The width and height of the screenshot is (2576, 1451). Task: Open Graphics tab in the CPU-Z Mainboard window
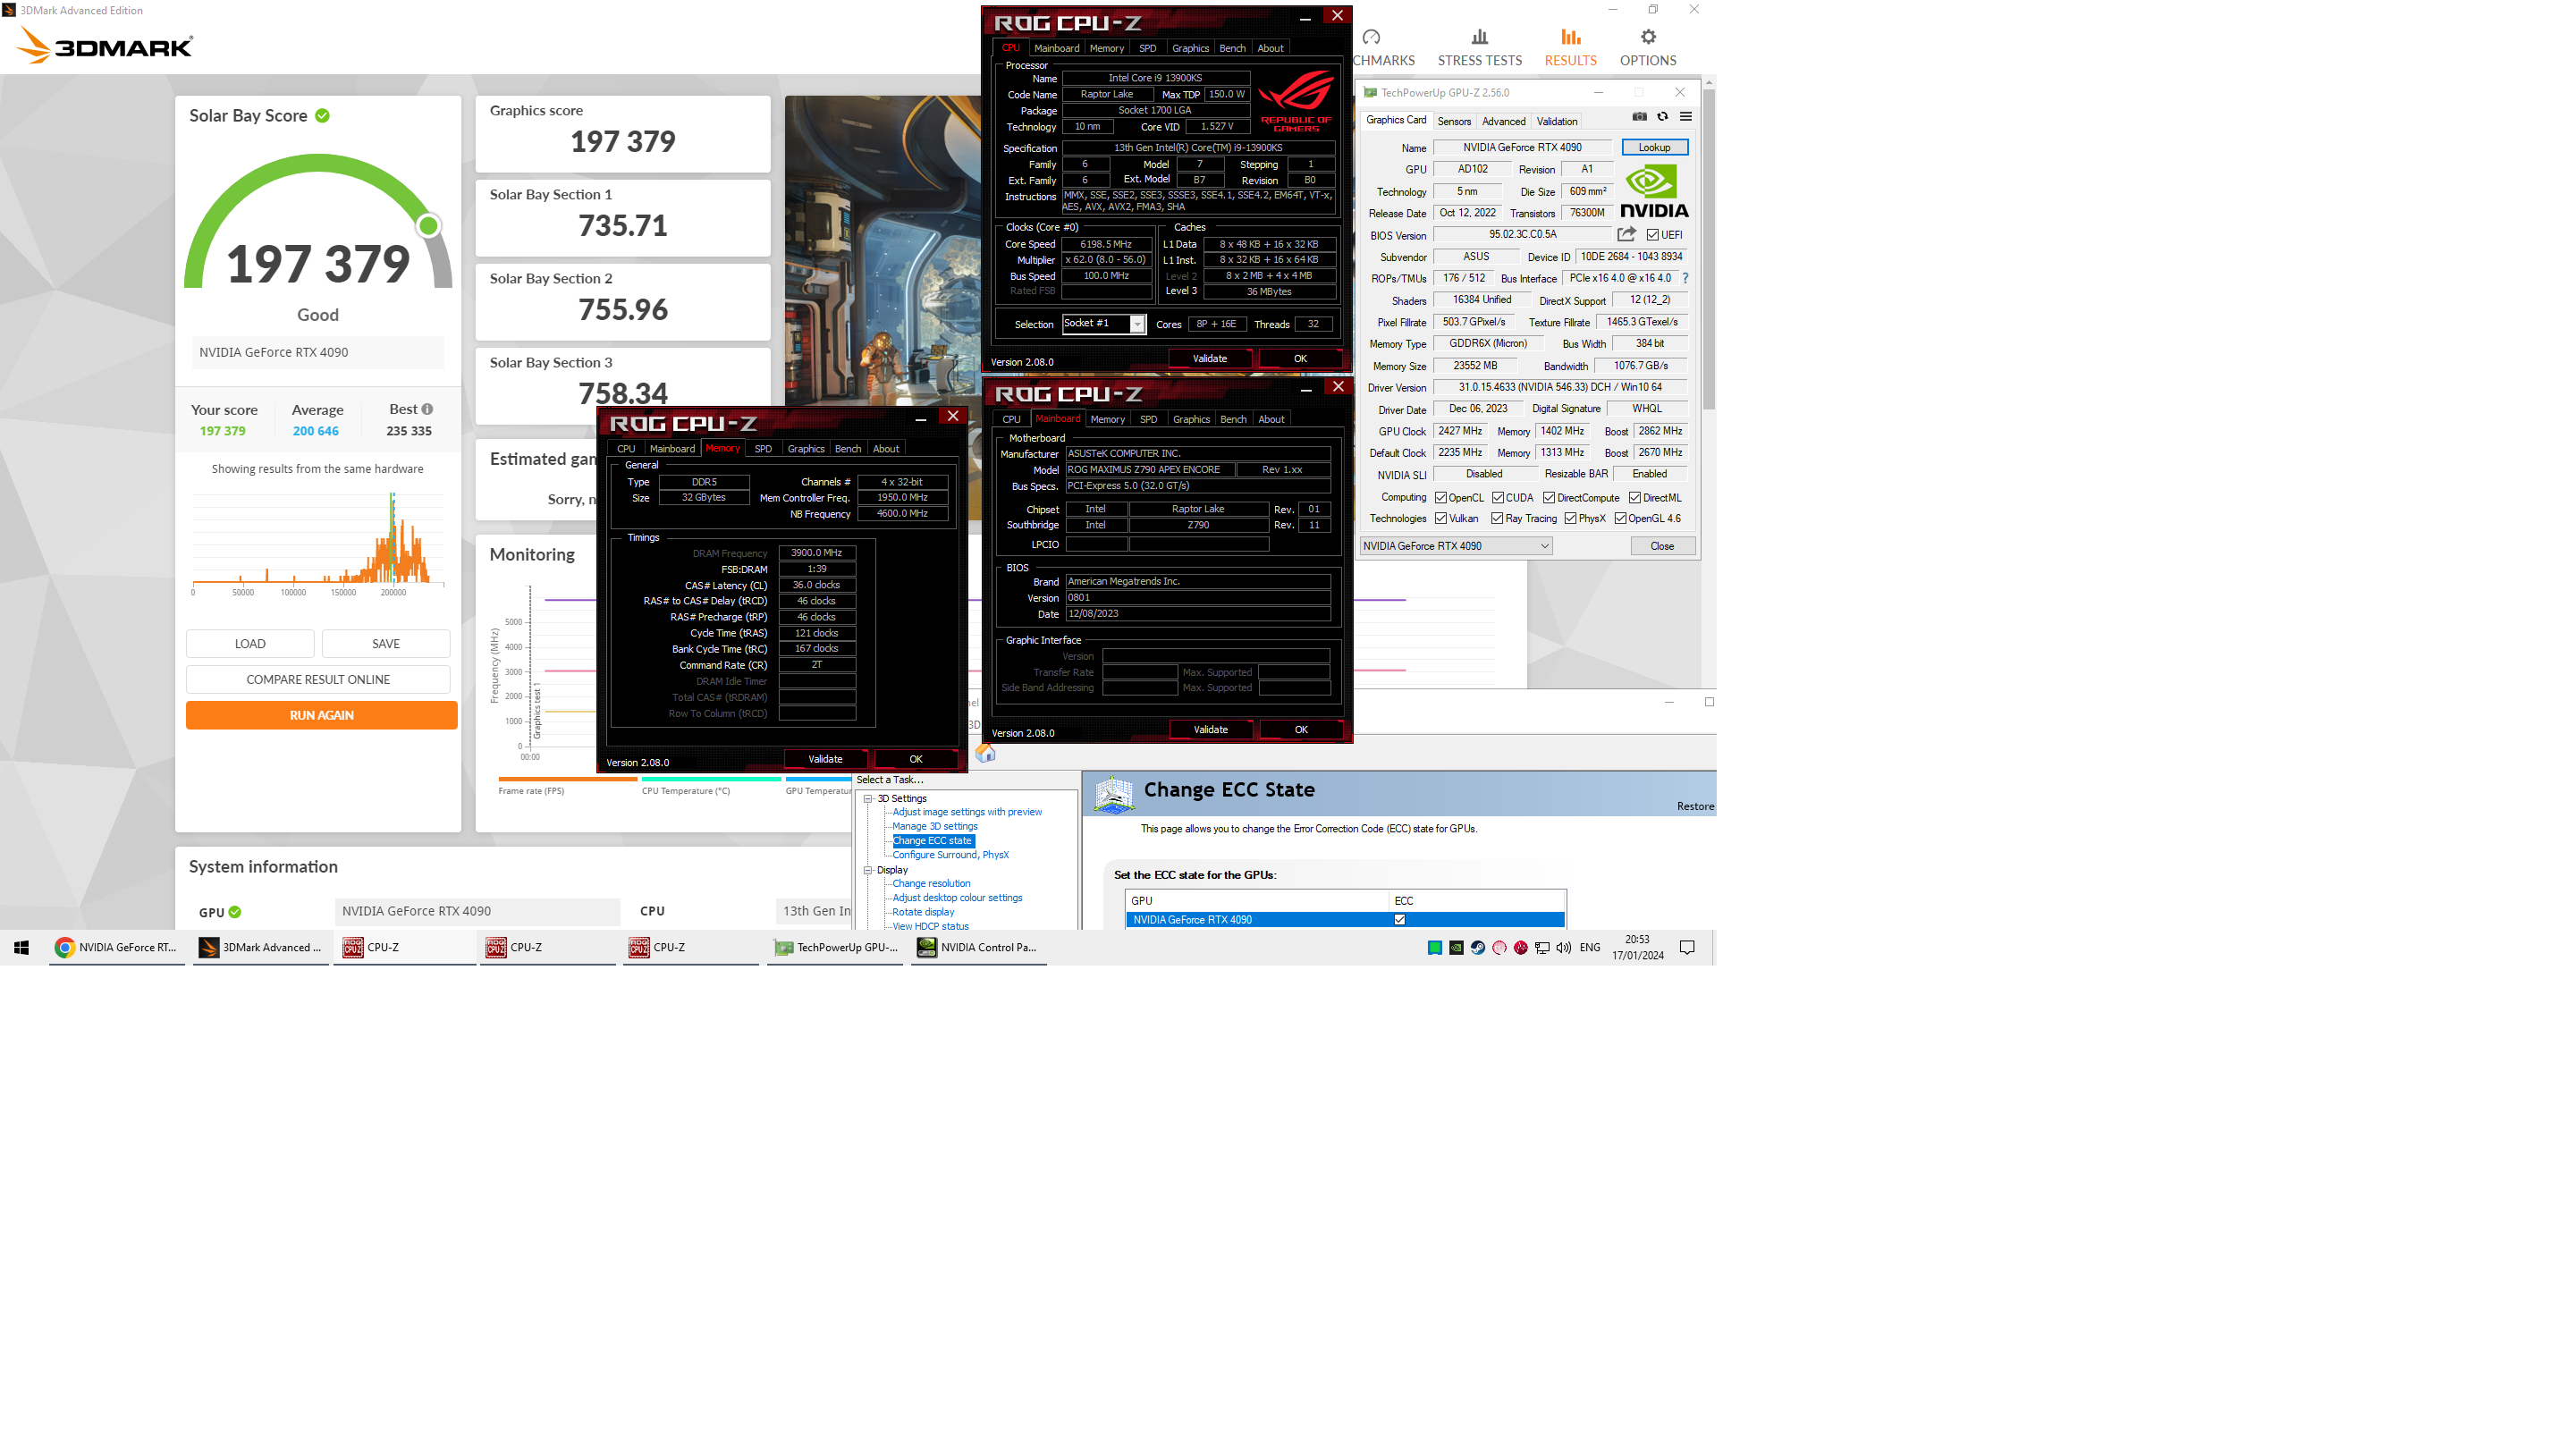click(x=1190, y=419)
